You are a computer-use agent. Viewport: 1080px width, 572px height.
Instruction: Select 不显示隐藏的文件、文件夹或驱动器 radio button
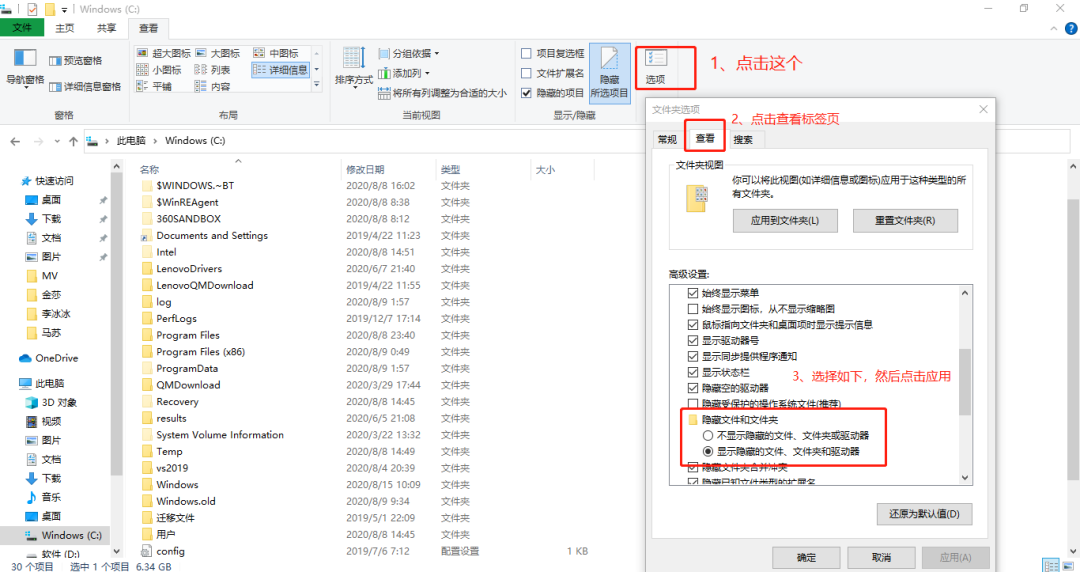point(707,436)
